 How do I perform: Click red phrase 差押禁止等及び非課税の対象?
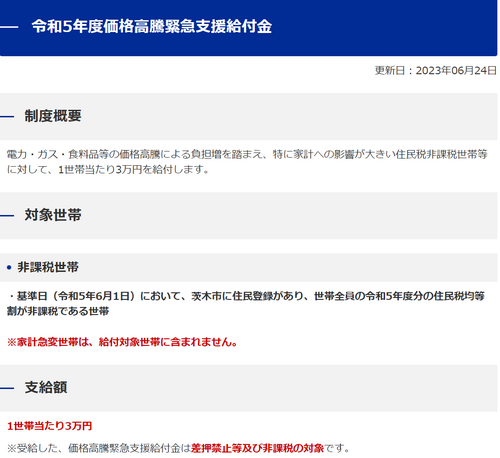click(257, 448)
